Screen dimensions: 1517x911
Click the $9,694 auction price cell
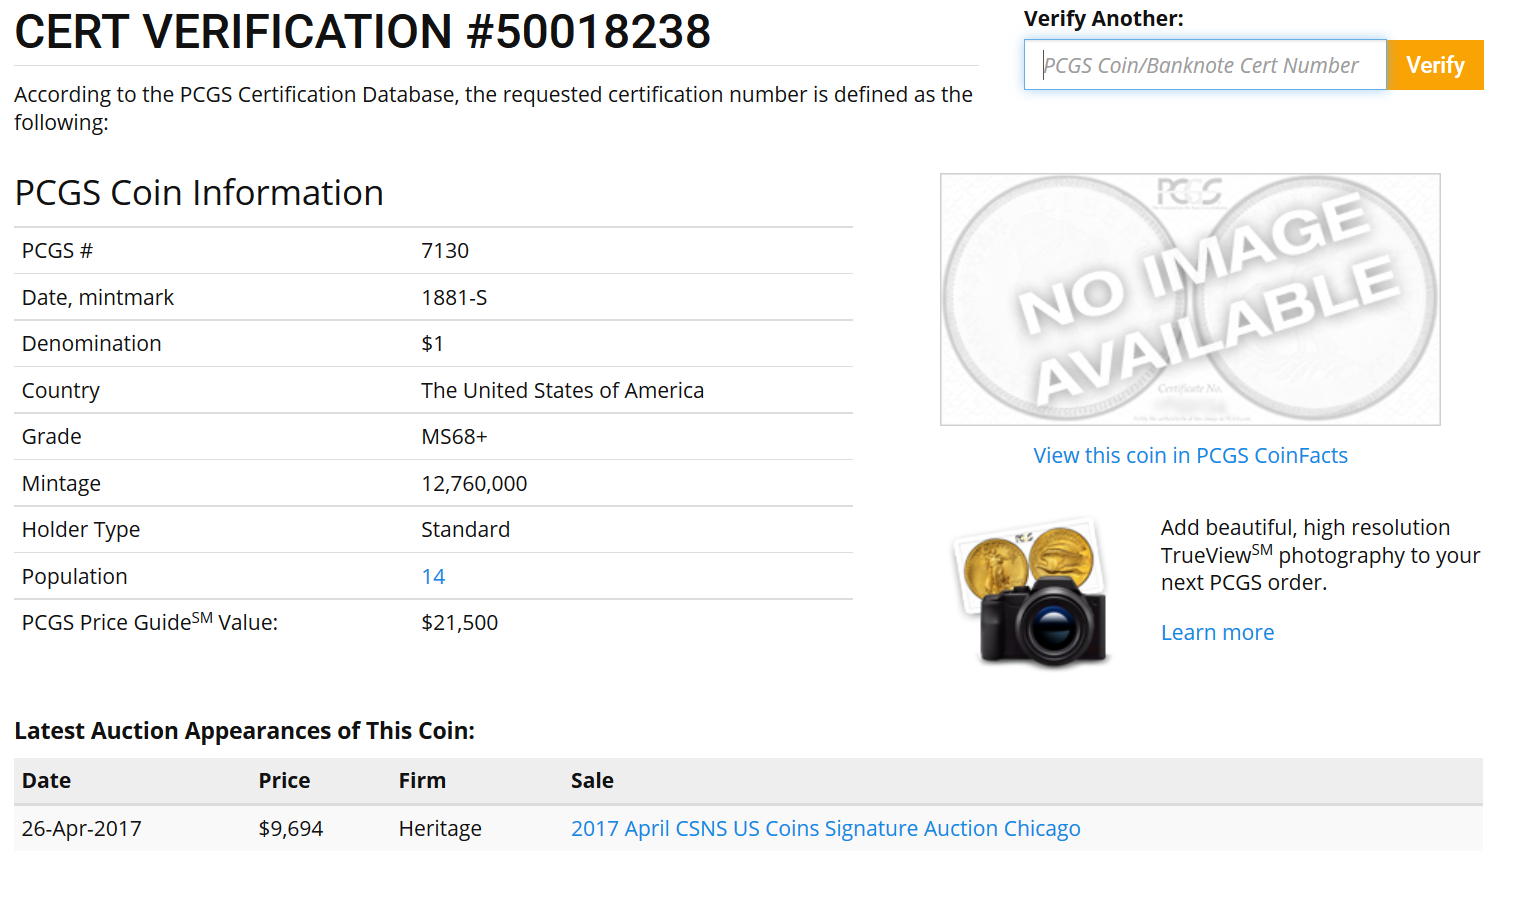(x=290, y=828)
